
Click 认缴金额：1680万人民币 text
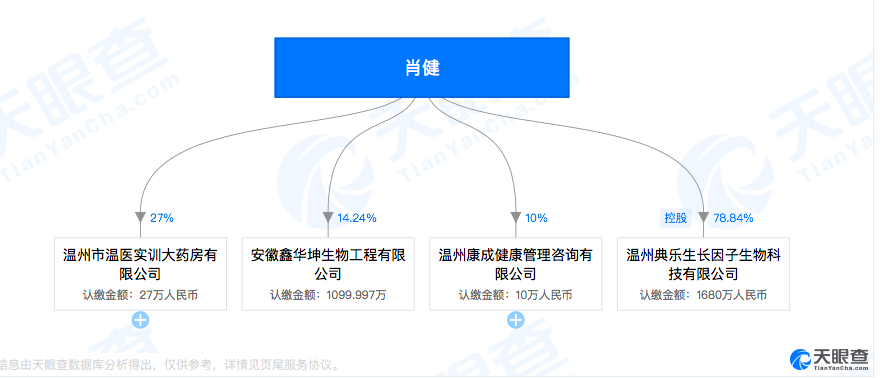(703, 295)
